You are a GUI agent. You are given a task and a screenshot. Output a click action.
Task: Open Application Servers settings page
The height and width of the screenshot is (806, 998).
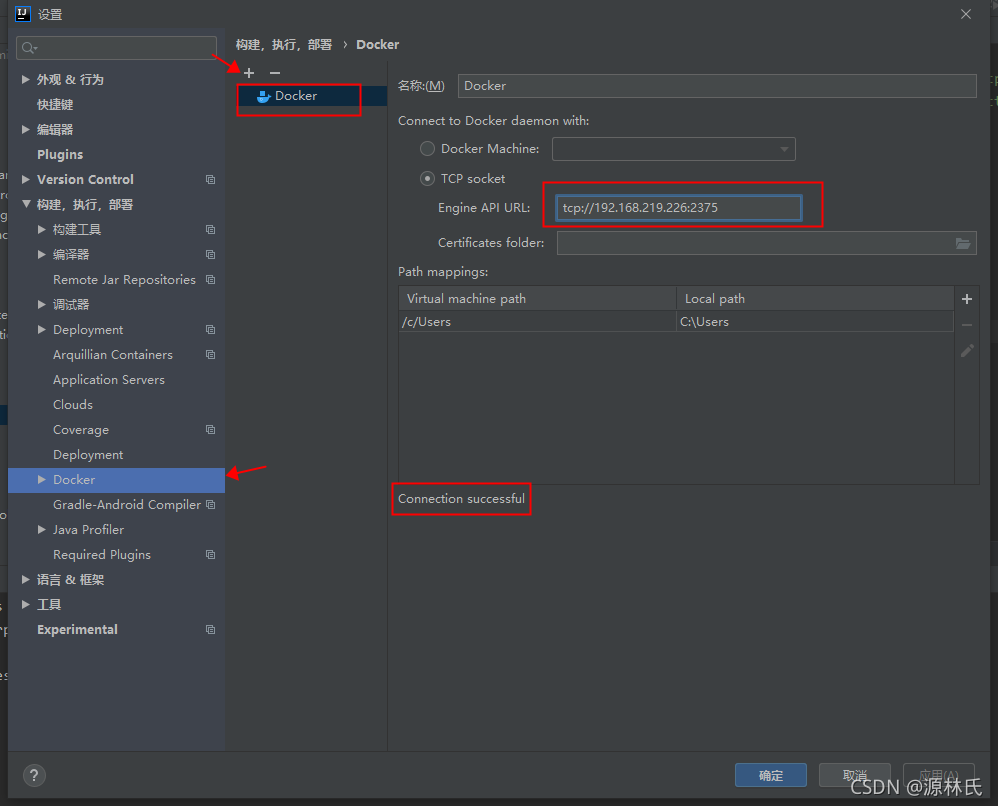point(109,380)
